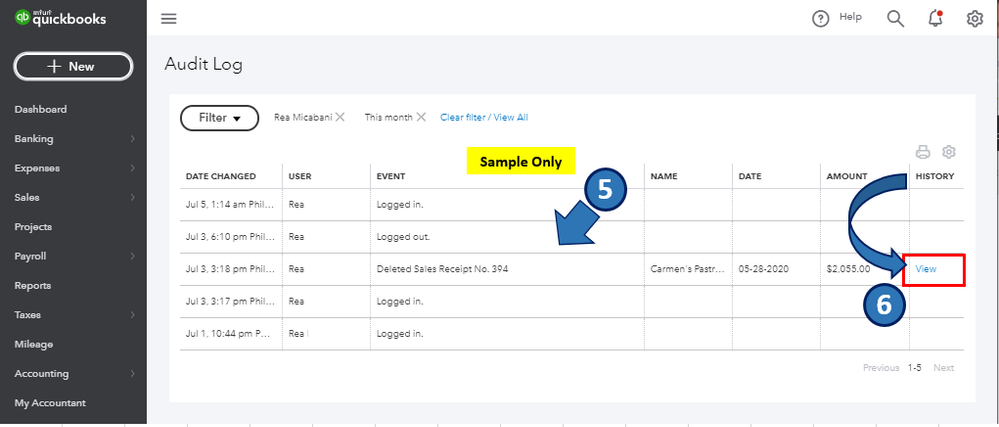Click Clear filter / View All link
Screen dimensions: 999x427
(x=484, y=117)
